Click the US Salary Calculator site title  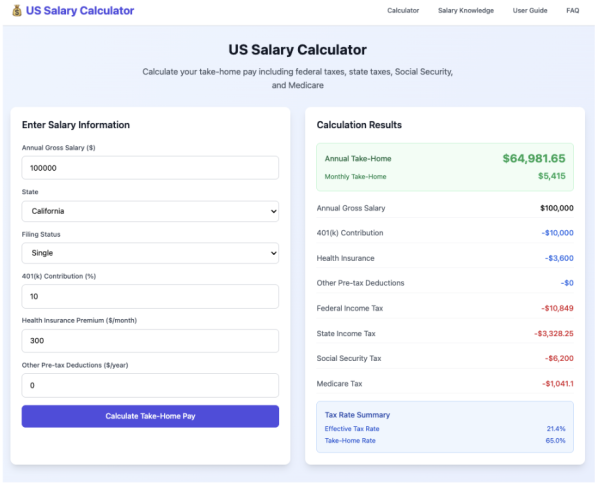coord(80,11)
